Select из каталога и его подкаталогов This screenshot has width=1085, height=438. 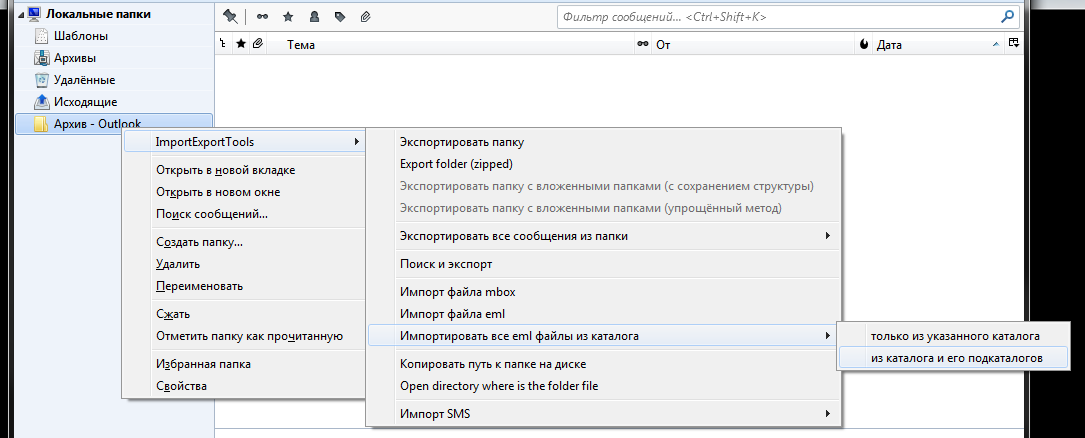(953, 358)
